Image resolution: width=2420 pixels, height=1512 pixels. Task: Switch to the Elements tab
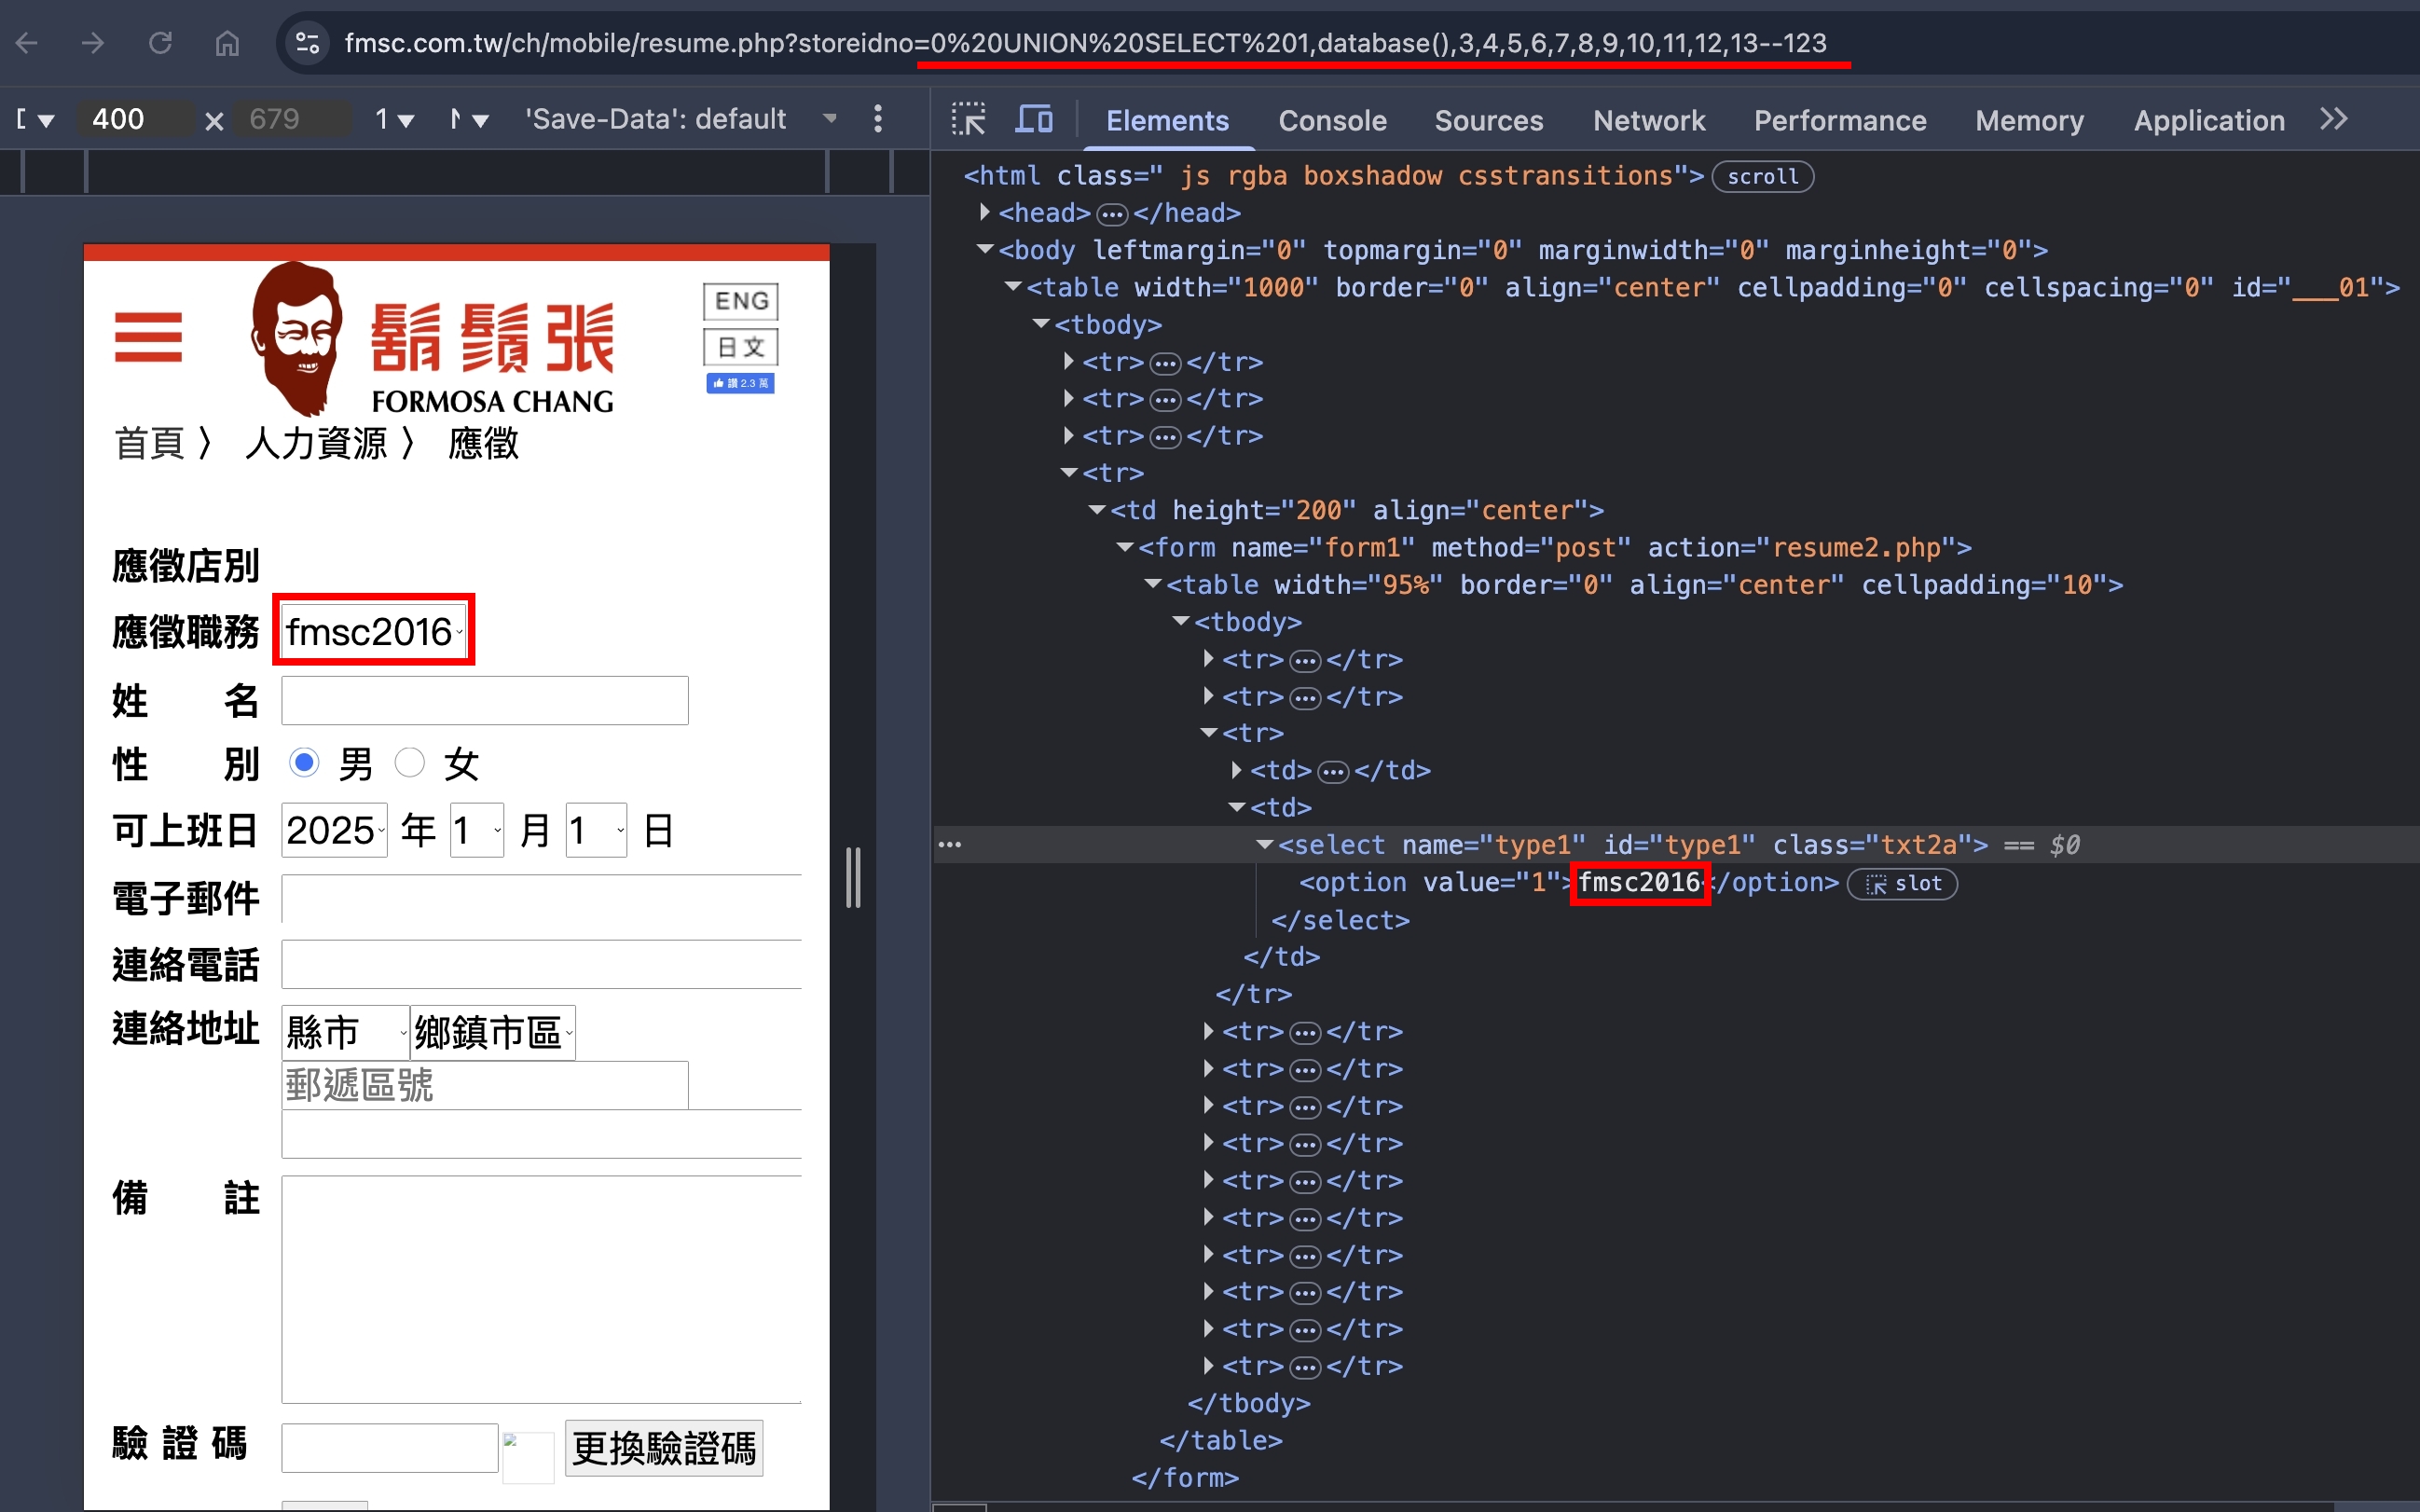click(x=1167, y=120)
